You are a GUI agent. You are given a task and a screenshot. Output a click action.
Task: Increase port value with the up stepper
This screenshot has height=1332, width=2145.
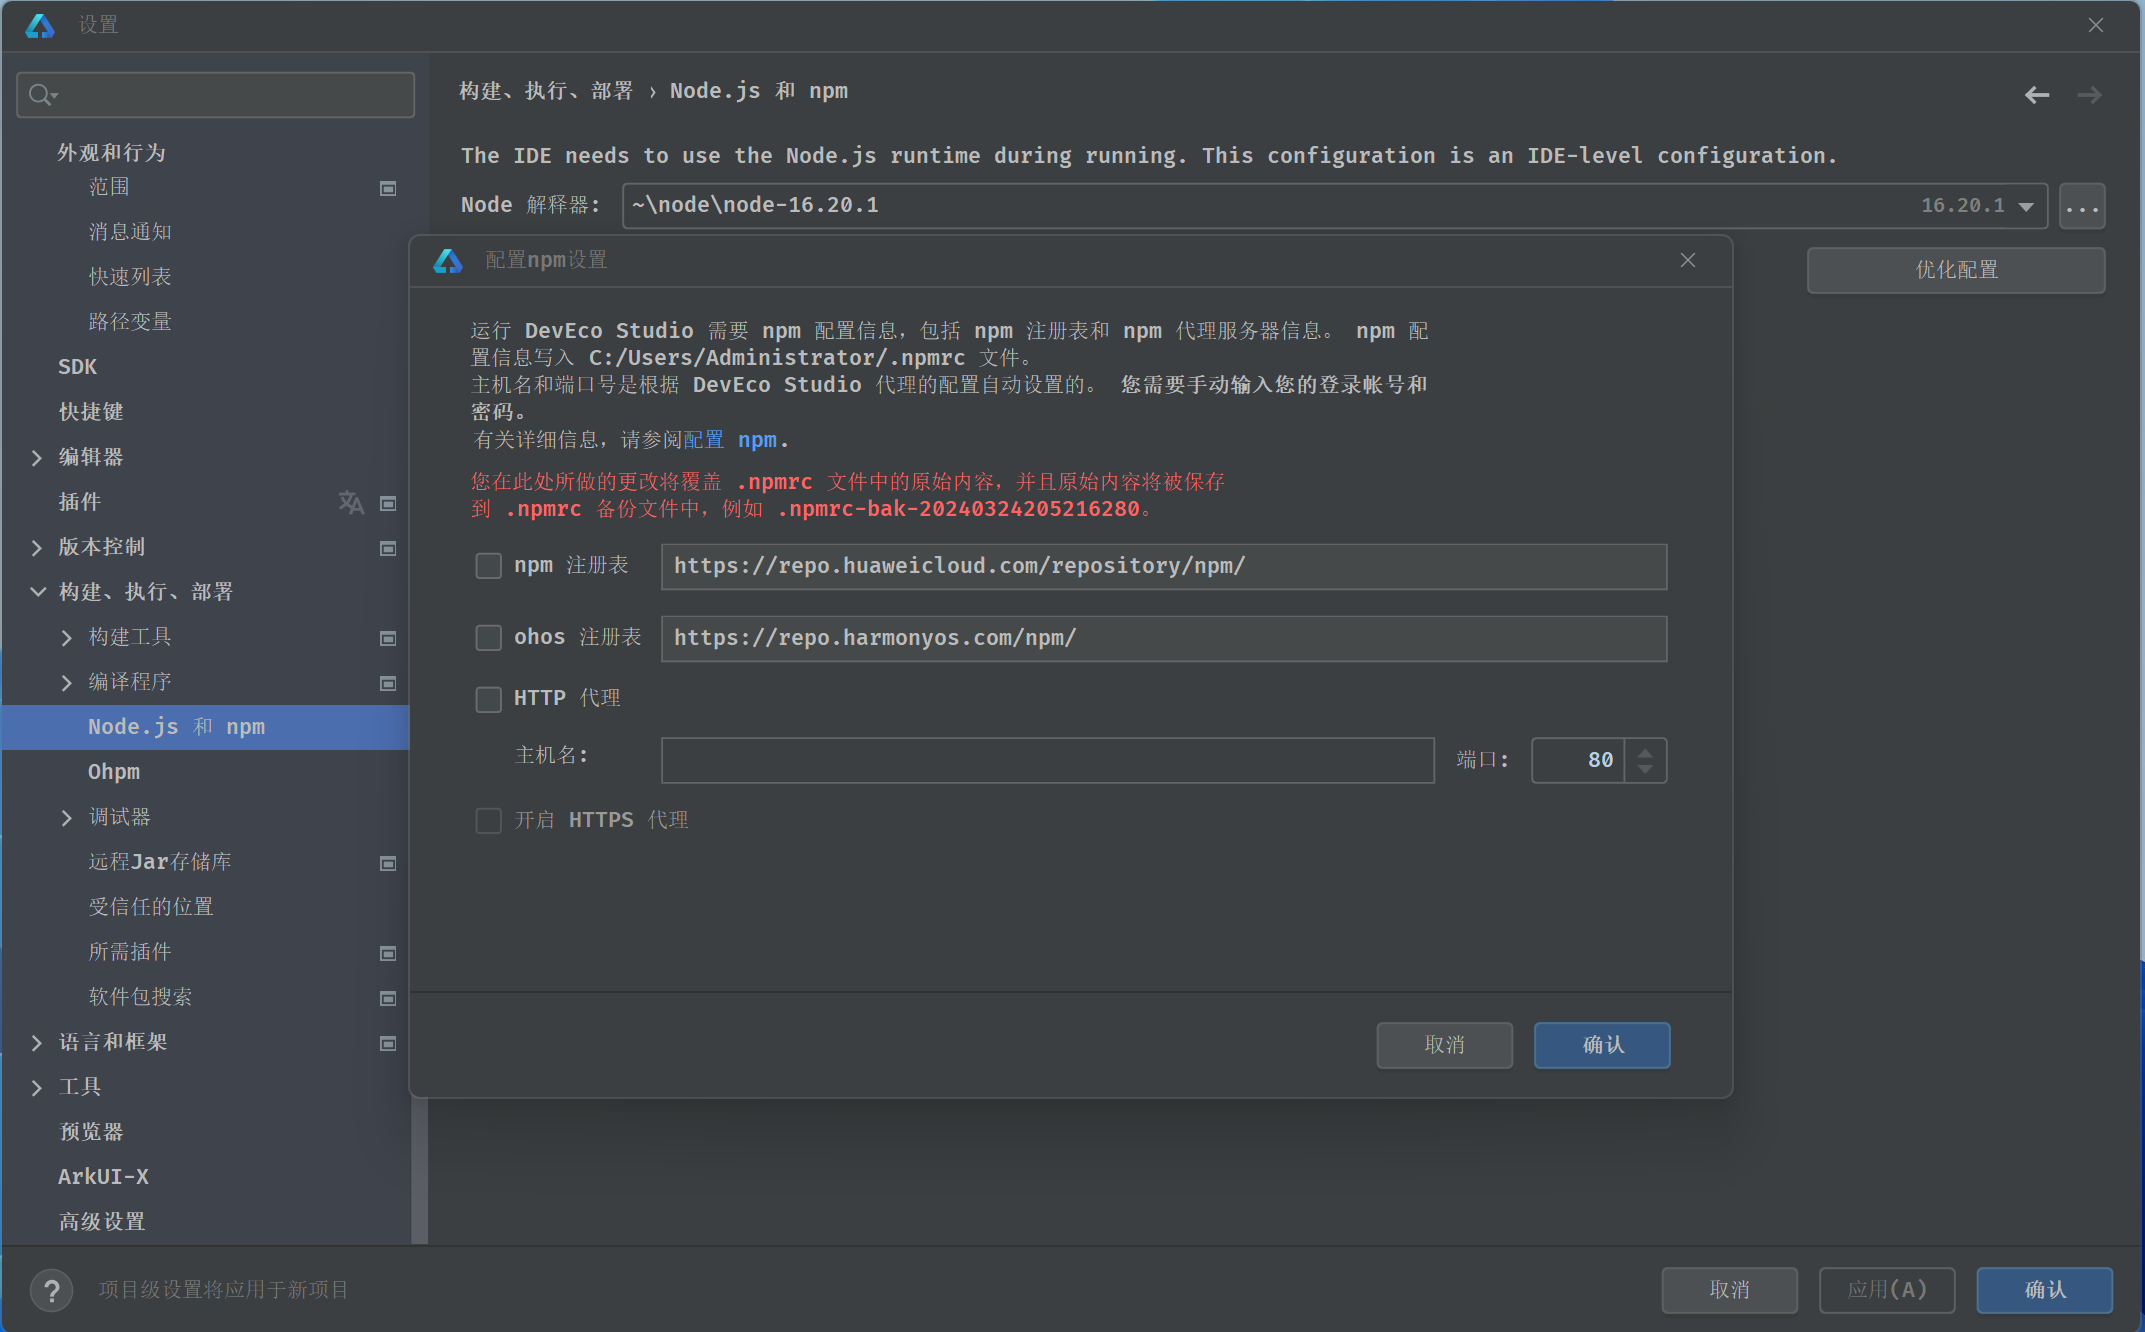pyautogui.click(x=1645, y=751)
